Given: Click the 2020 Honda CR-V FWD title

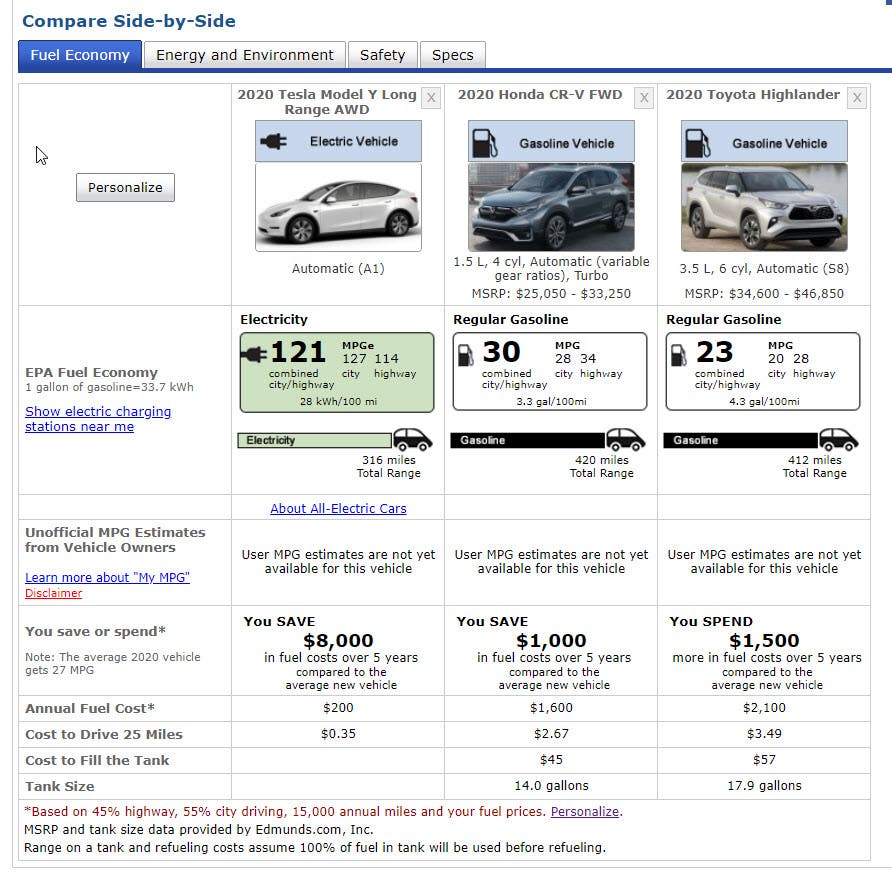Looking at the screenshot, I should (540, 94).
